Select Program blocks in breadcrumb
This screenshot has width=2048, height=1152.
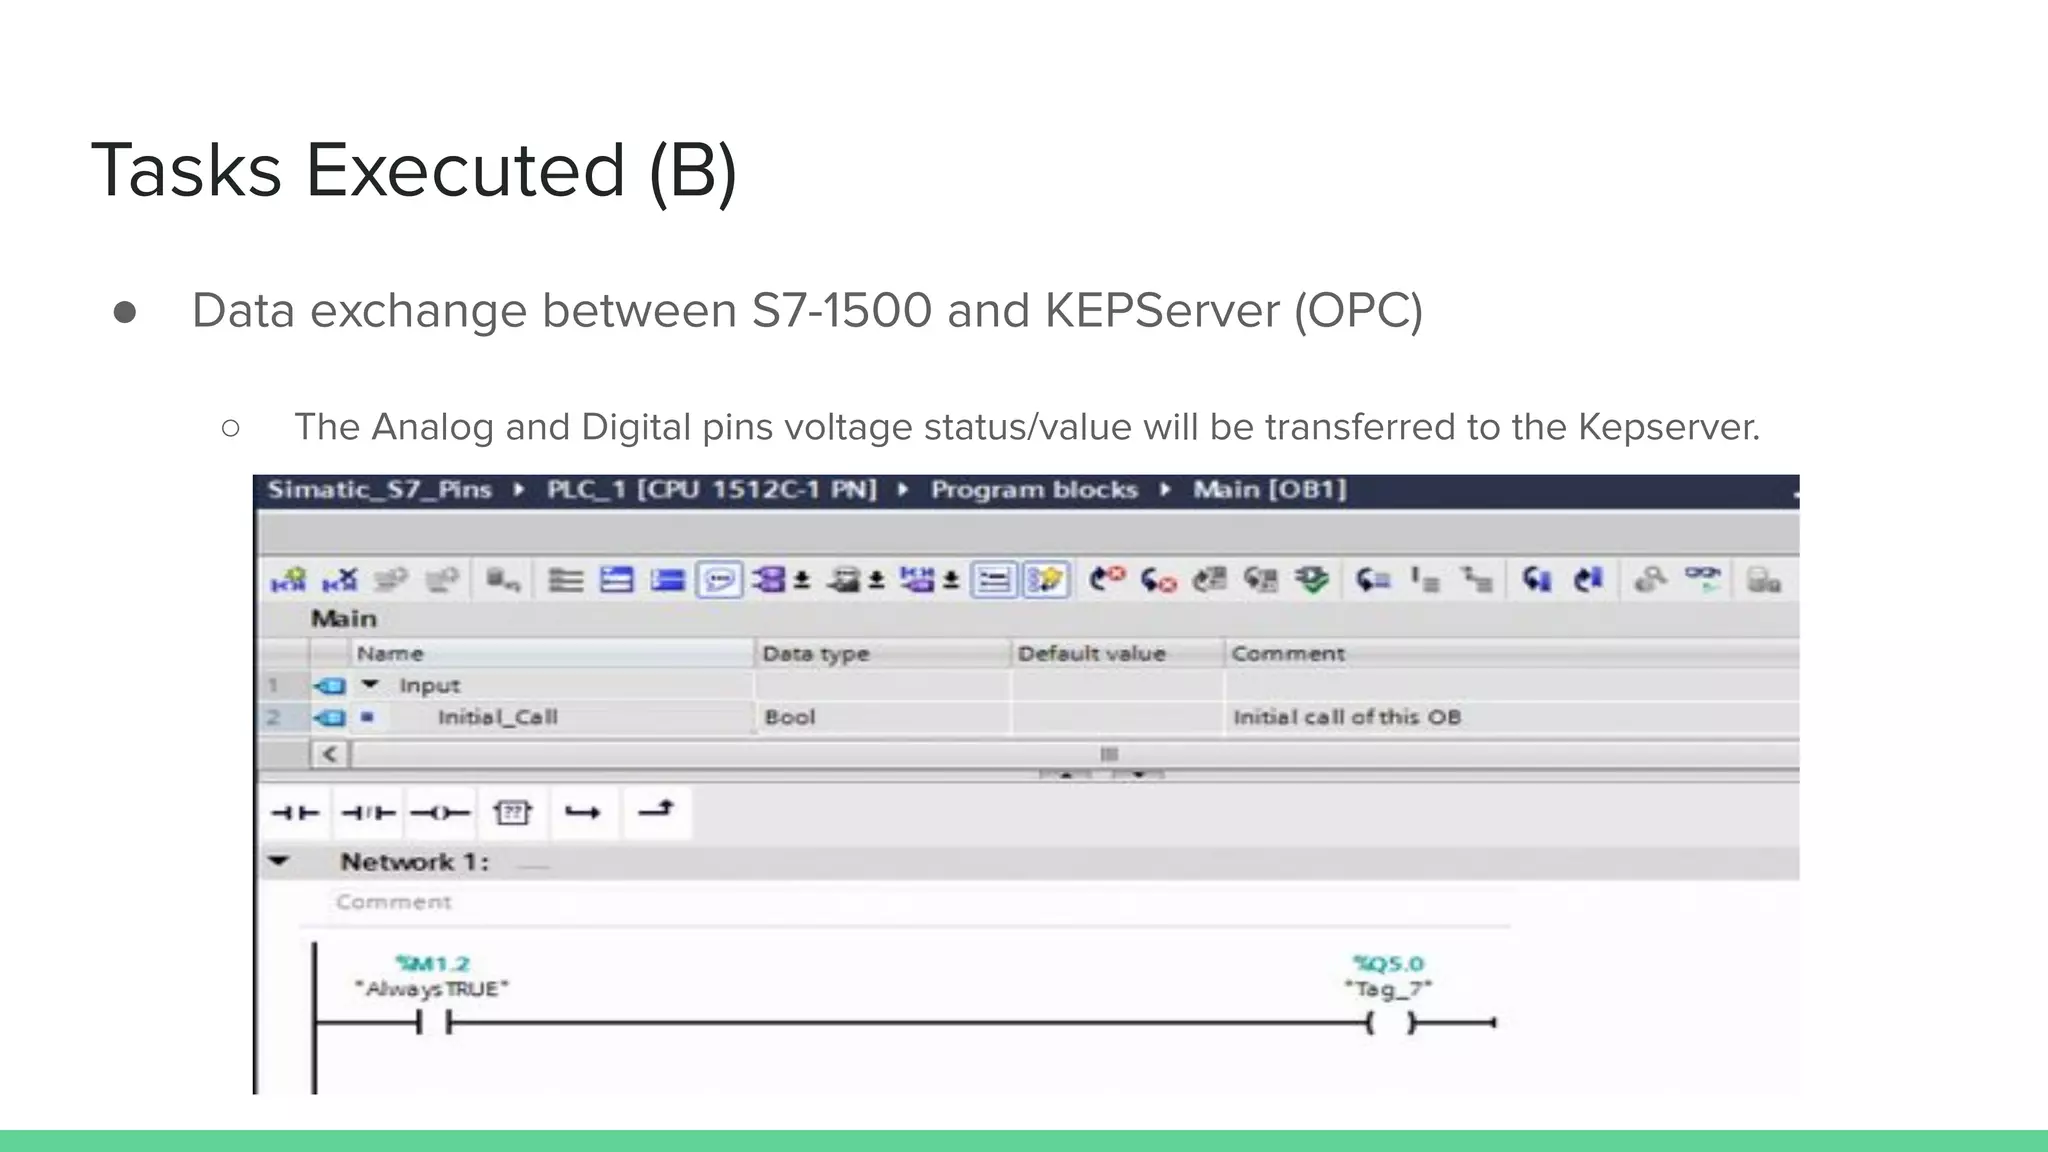(1034, 489)
